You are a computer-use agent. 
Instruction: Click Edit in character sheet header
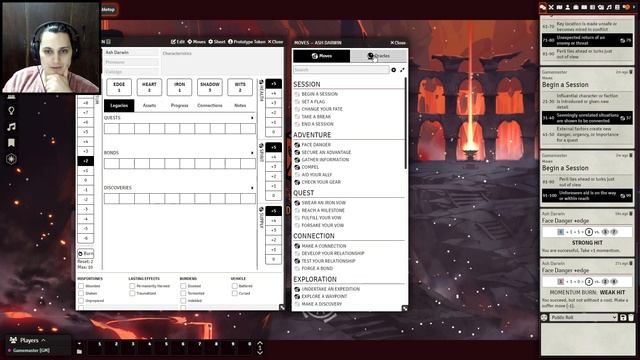(x=178, y=42)
